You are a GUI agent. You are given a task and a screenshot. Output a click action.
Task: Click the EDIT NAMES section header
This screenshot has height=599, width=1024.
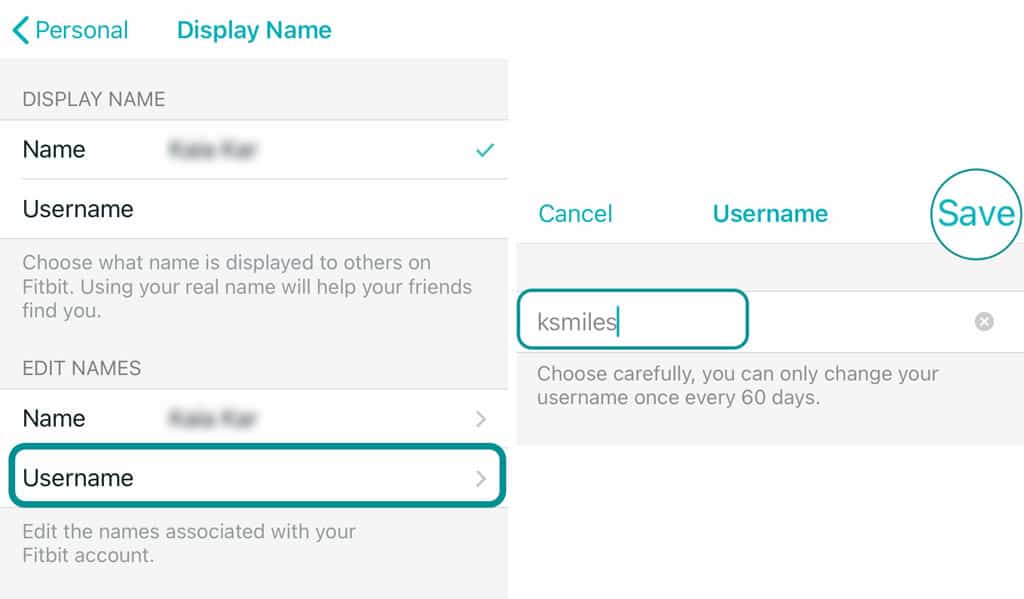(x=82, y=368)
